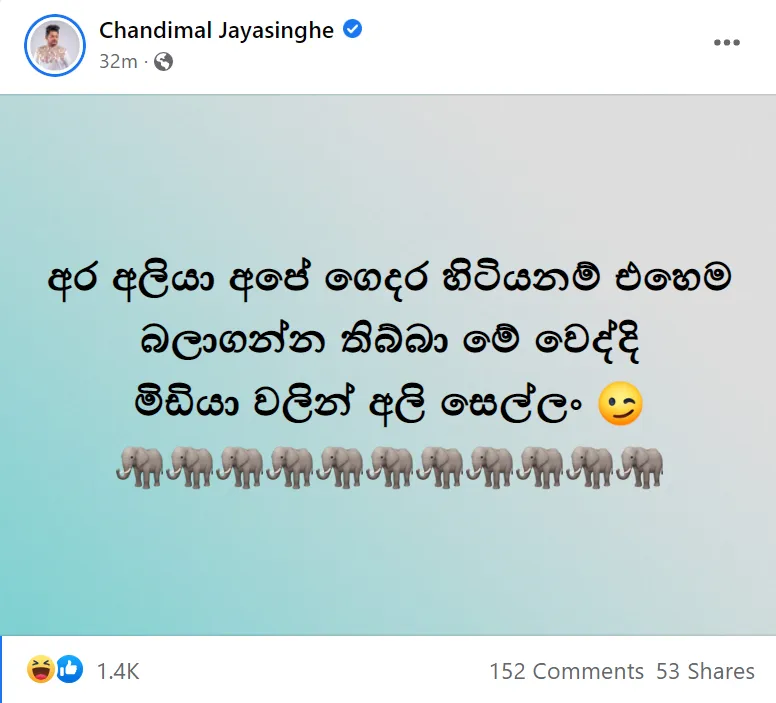Click the second line of Sinhala post text
The width and height of the screenshot is (776, 703).
389,341
